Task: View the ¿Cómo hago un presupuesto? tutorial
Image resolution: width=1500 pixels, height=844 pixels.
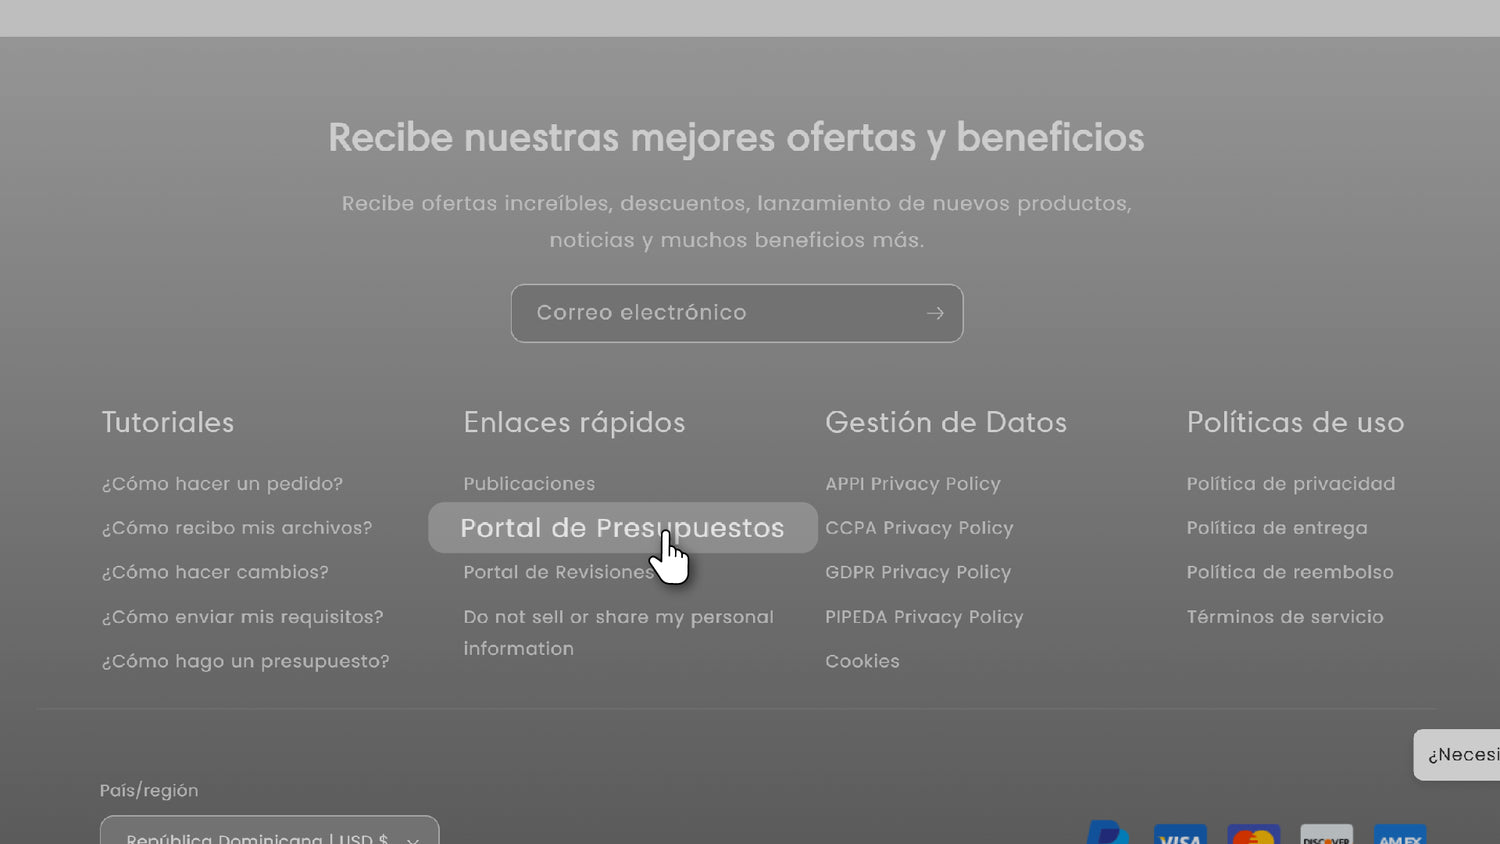Action: pos(245,662)
